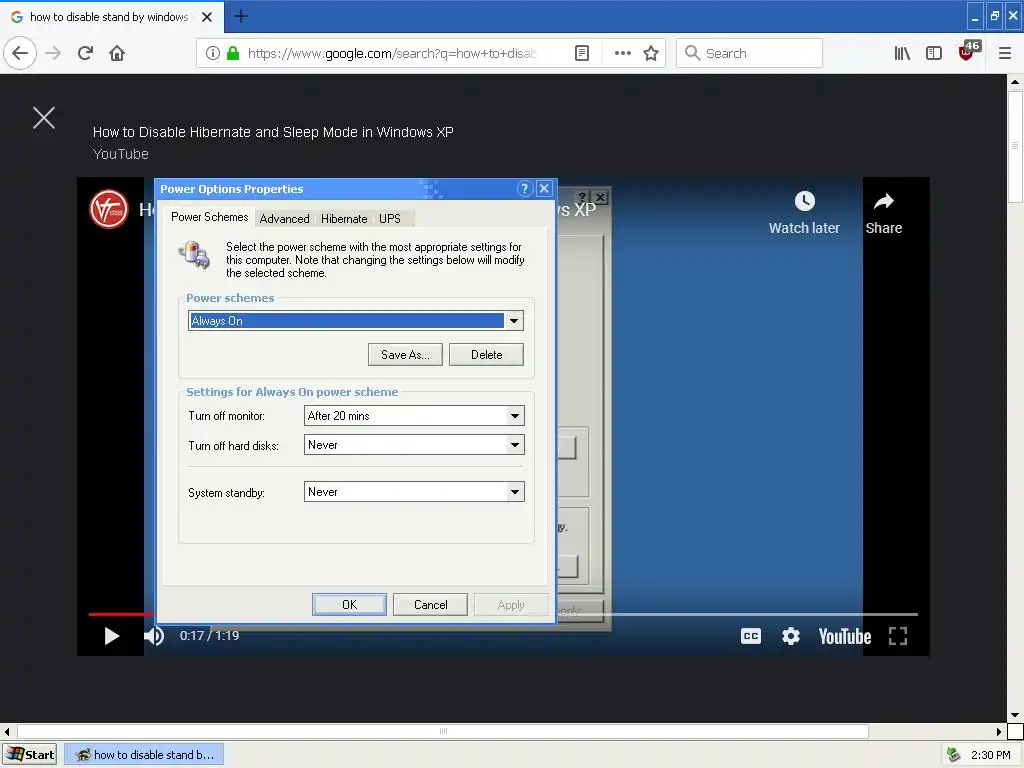Close the Power Options Properties dialog
The image size is (1024, 768).
544,189
